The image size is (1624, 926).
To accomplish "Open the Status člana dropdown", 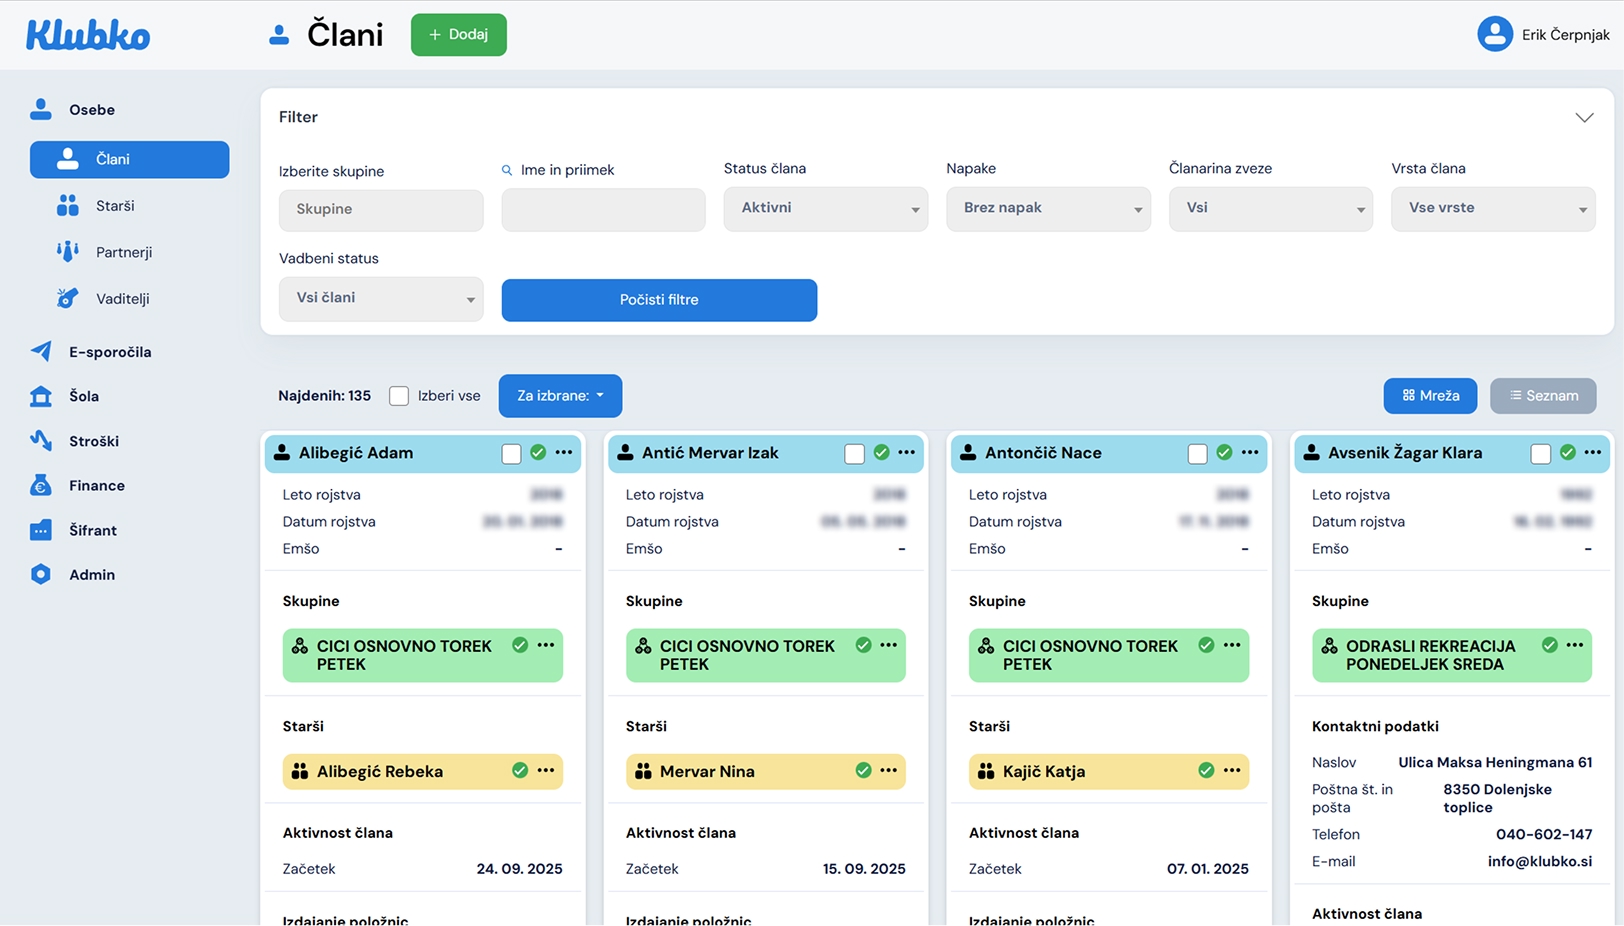I will 825,209.
